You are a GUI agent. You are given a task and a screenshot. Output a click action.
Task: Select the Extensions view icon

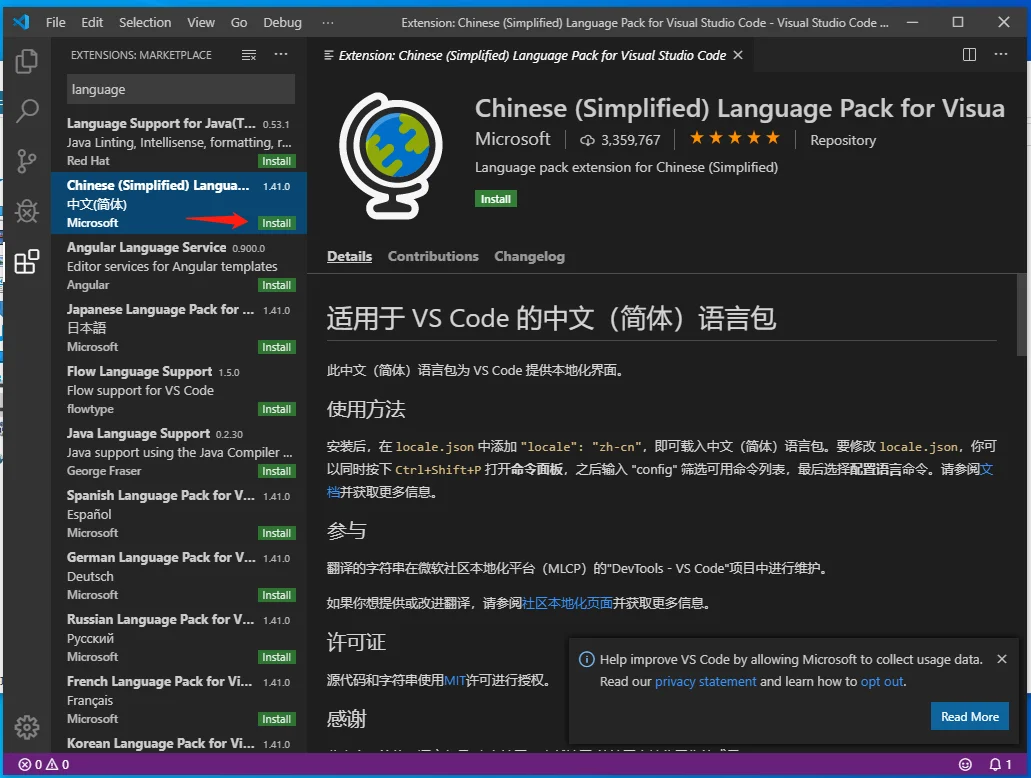click(26, 262)
